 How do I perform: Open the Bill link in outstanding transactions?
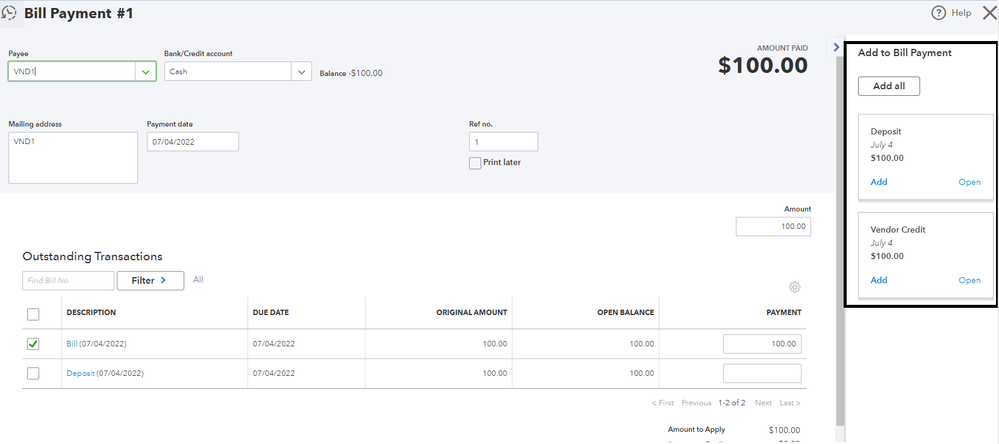tap(71, 344)
